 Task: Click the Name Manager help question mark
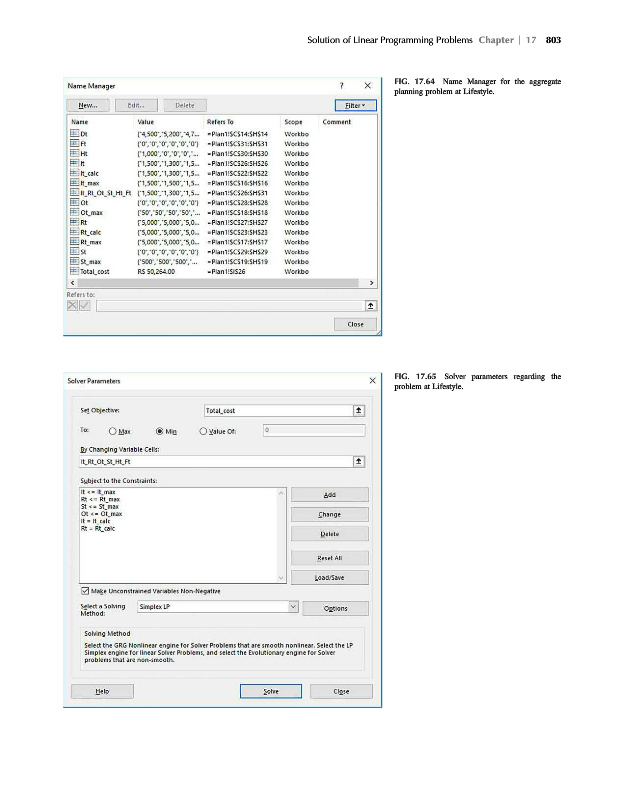click(x=342, y=86)
